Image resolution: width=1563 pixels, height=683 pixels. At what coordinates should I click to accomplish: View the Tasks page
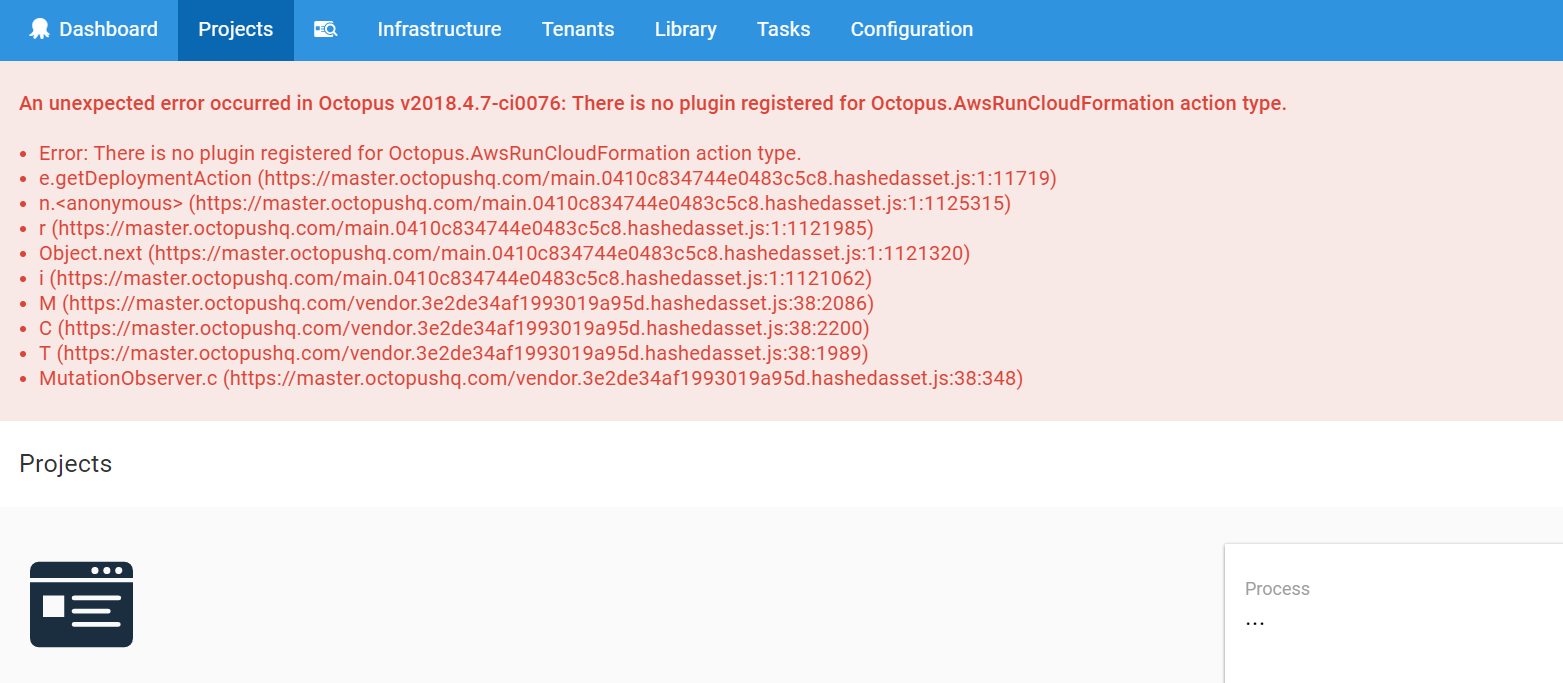click(x=783, y=29)
